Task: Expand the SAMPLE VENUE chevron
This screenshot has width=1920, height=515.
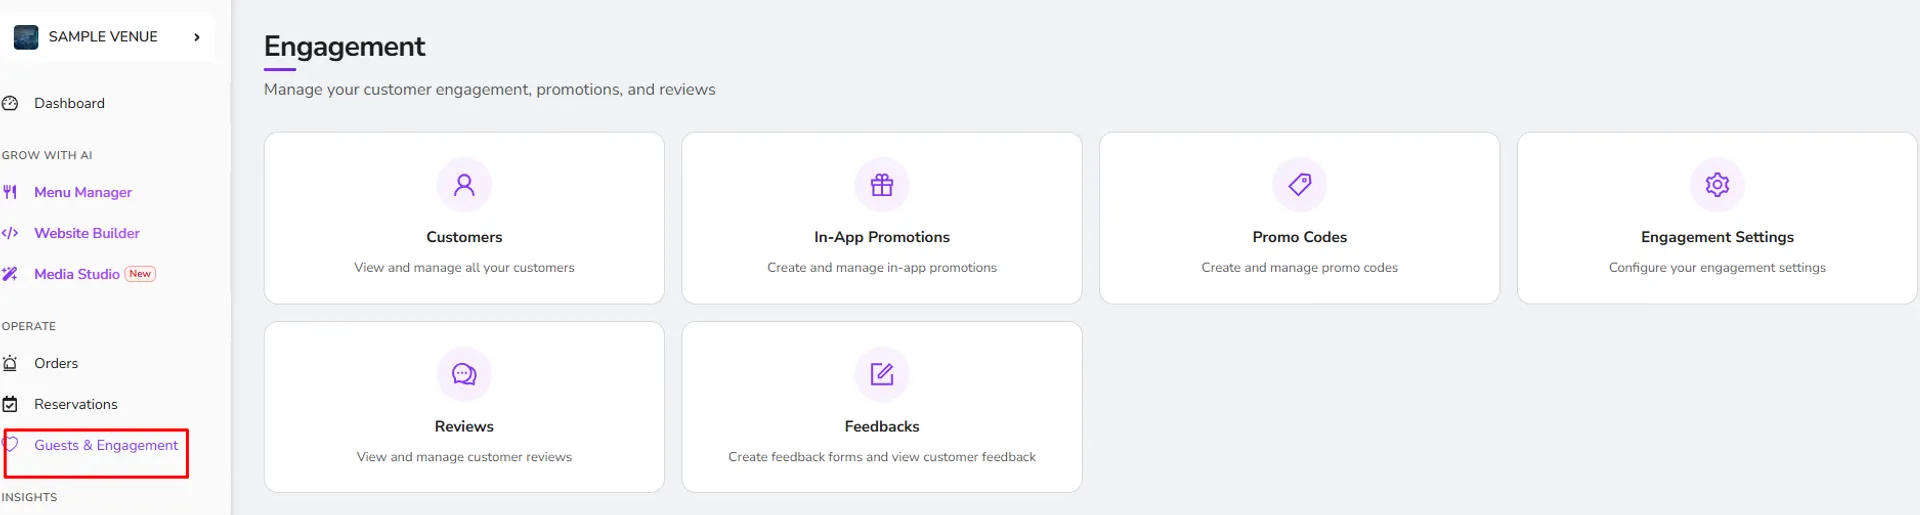Action: [x=197, y=37]
